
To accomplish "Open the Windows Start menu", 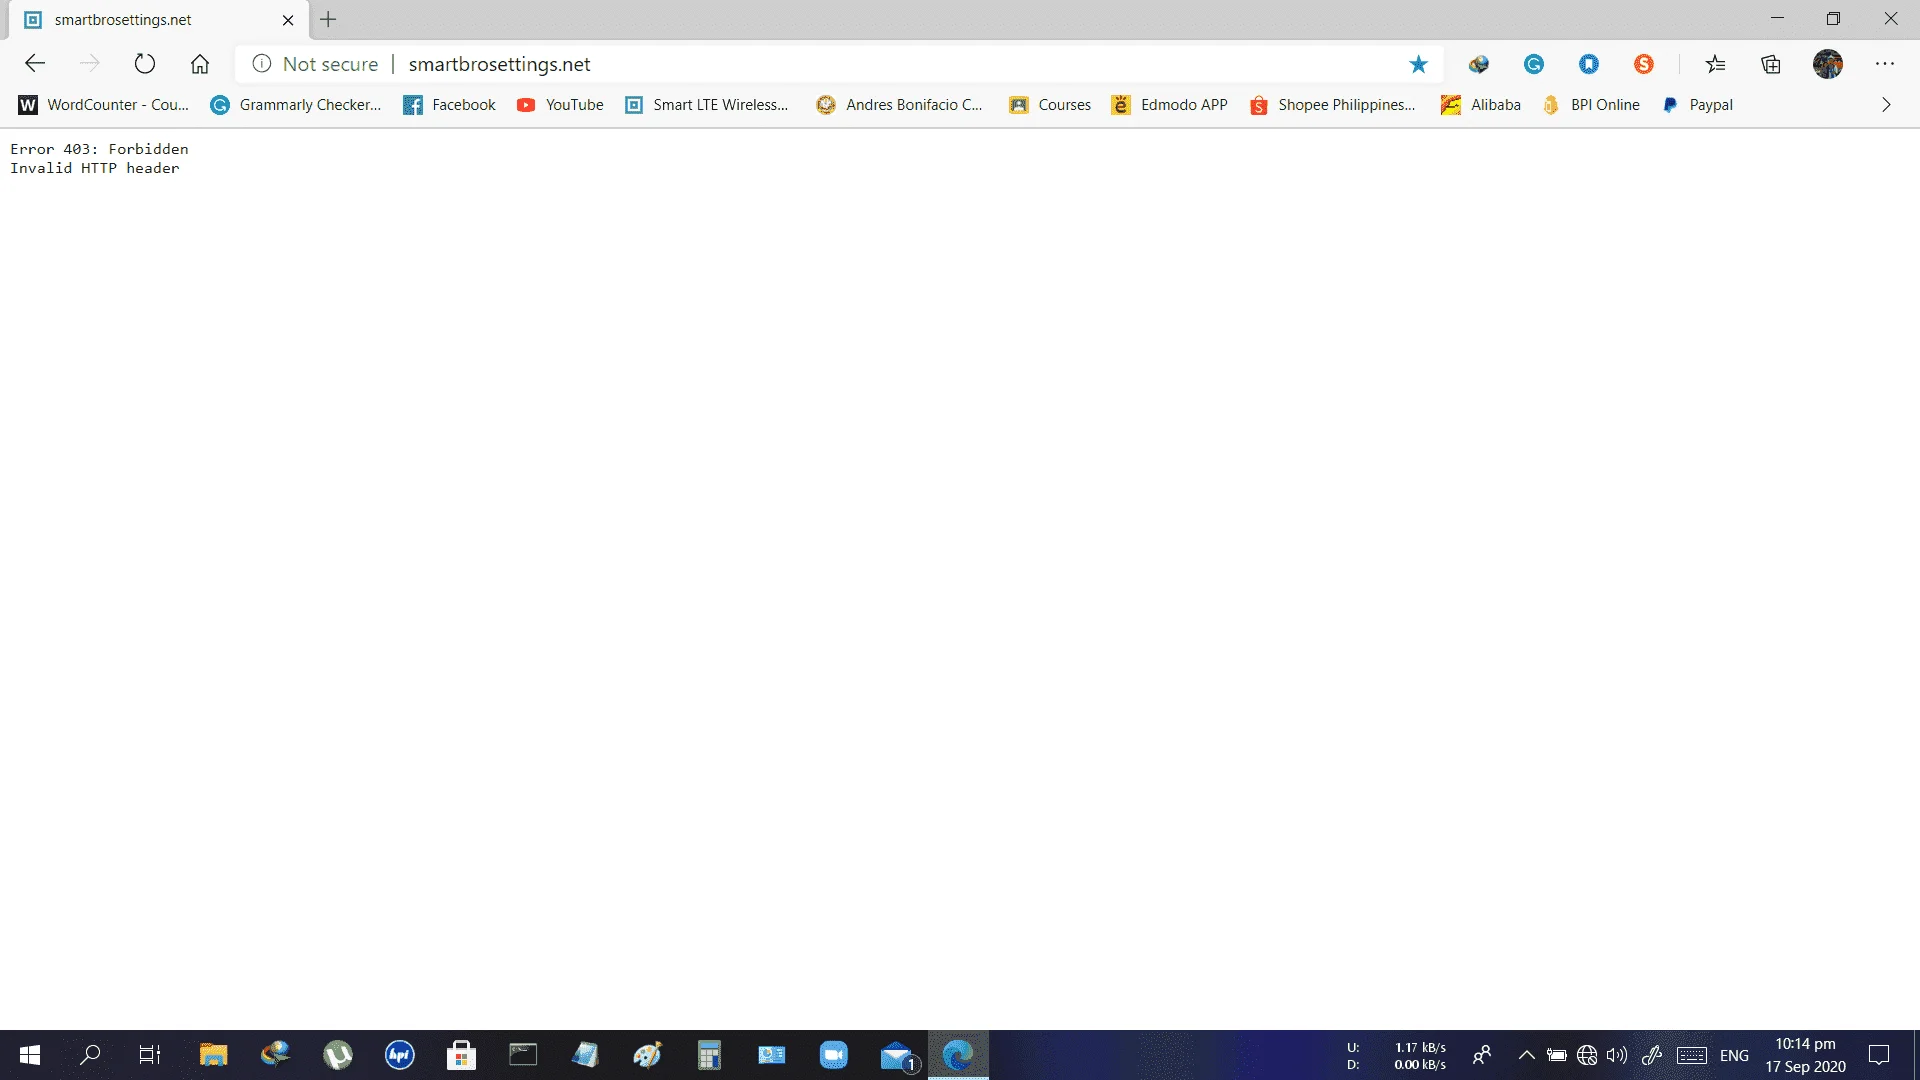I will 30,1055.
